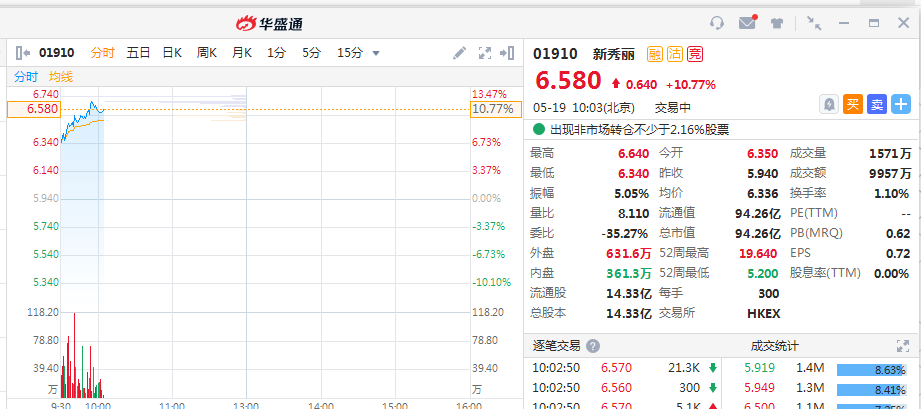Click the compact window arrows icon
Screen dimensions: 921x409
[x=814, y=24]
